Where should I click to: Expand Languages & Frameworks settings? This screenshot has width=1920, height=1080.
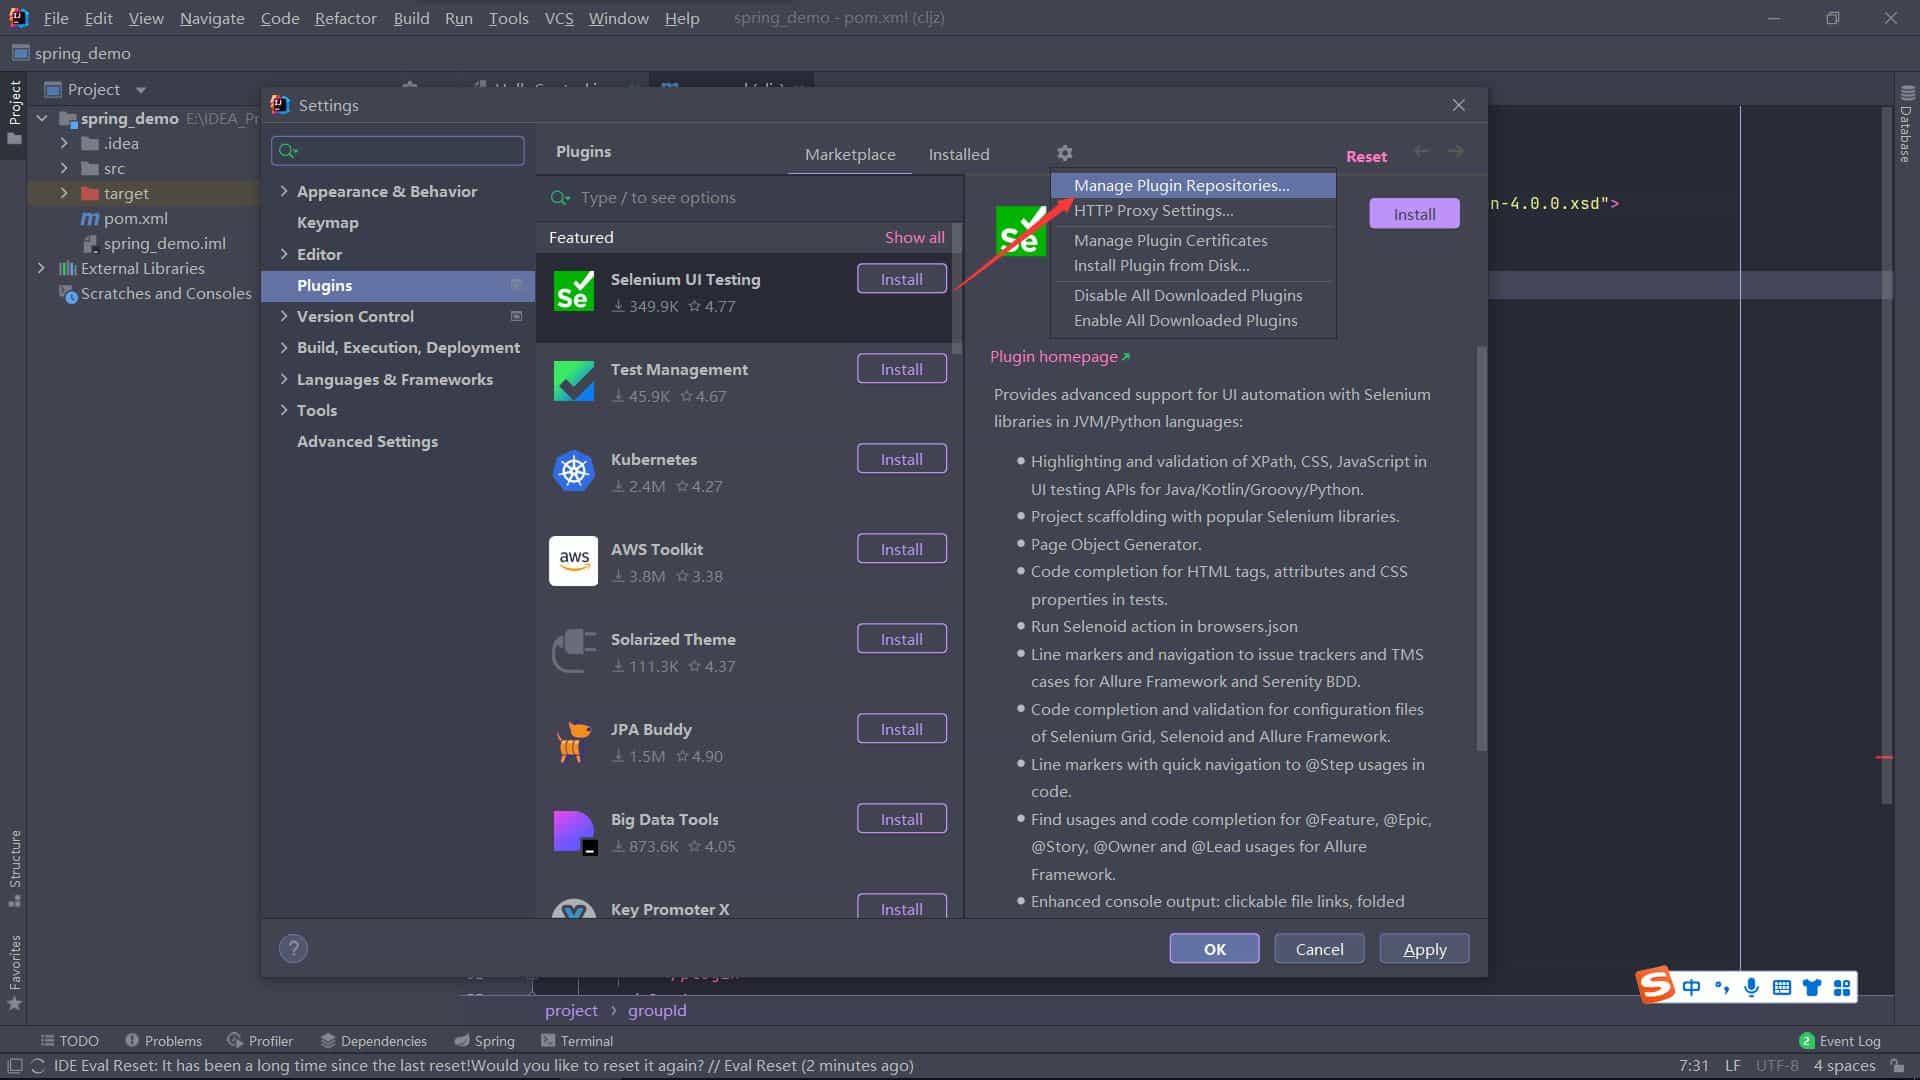[284, 379]
